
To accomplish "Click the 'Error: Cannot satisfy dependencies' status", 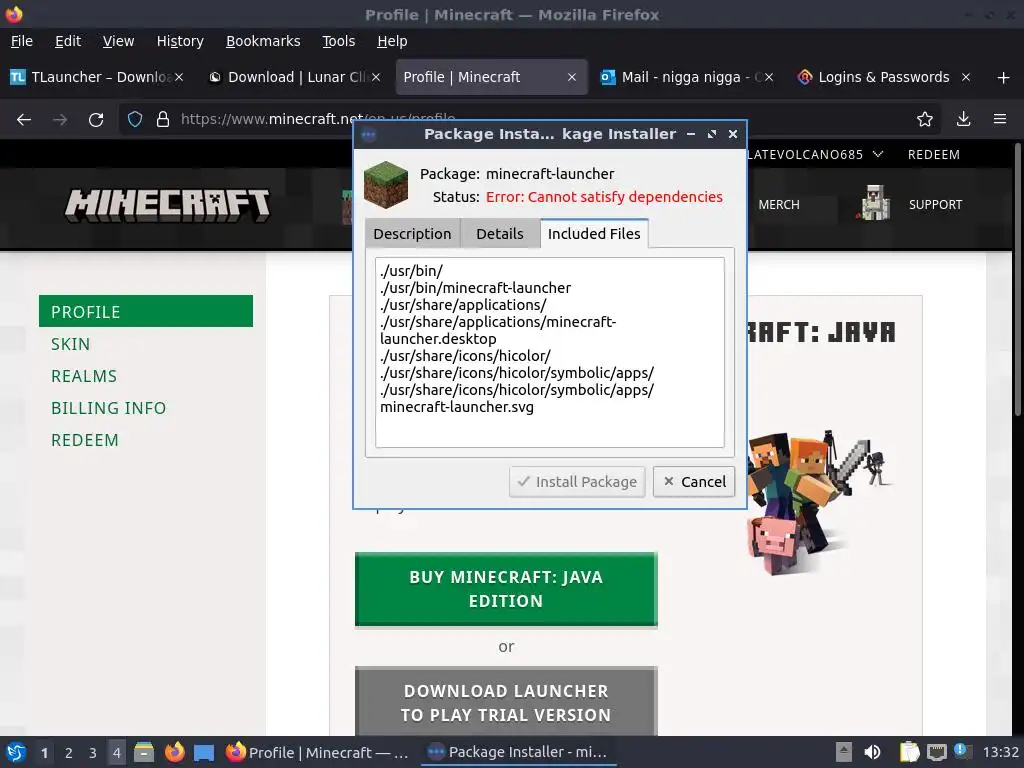I will [x=604, y=197].
